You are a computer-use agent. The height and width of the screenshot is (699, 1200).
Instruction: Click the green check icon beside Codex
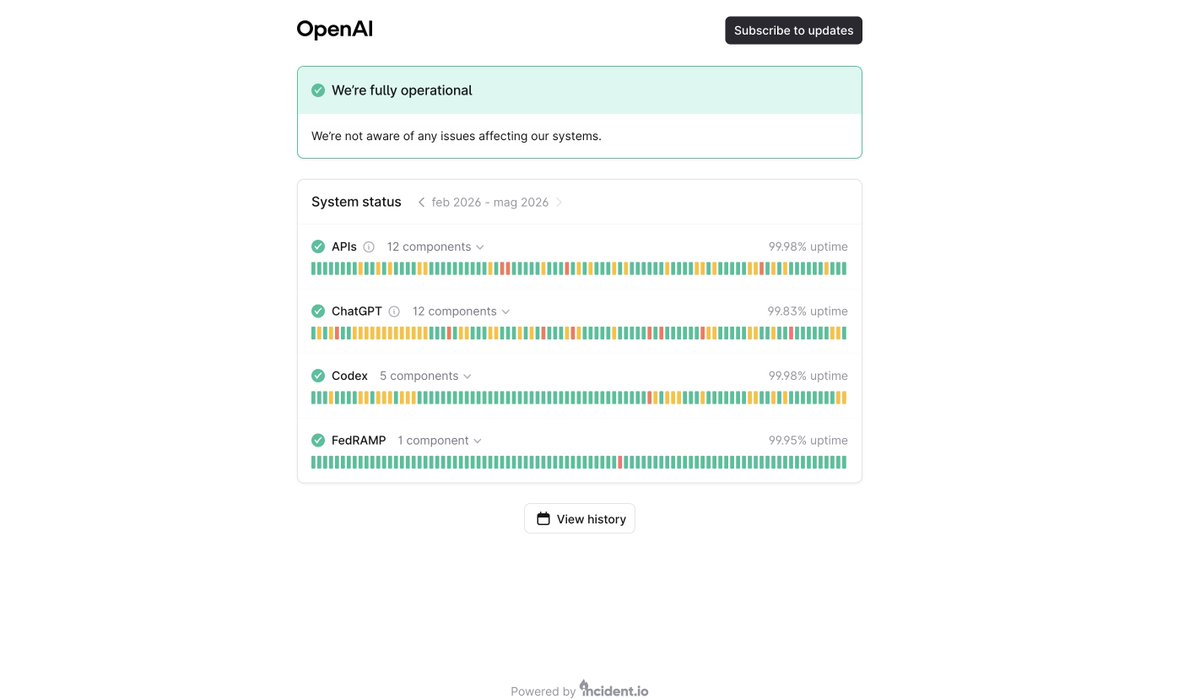pyautogui.click(x=318, y=376)
